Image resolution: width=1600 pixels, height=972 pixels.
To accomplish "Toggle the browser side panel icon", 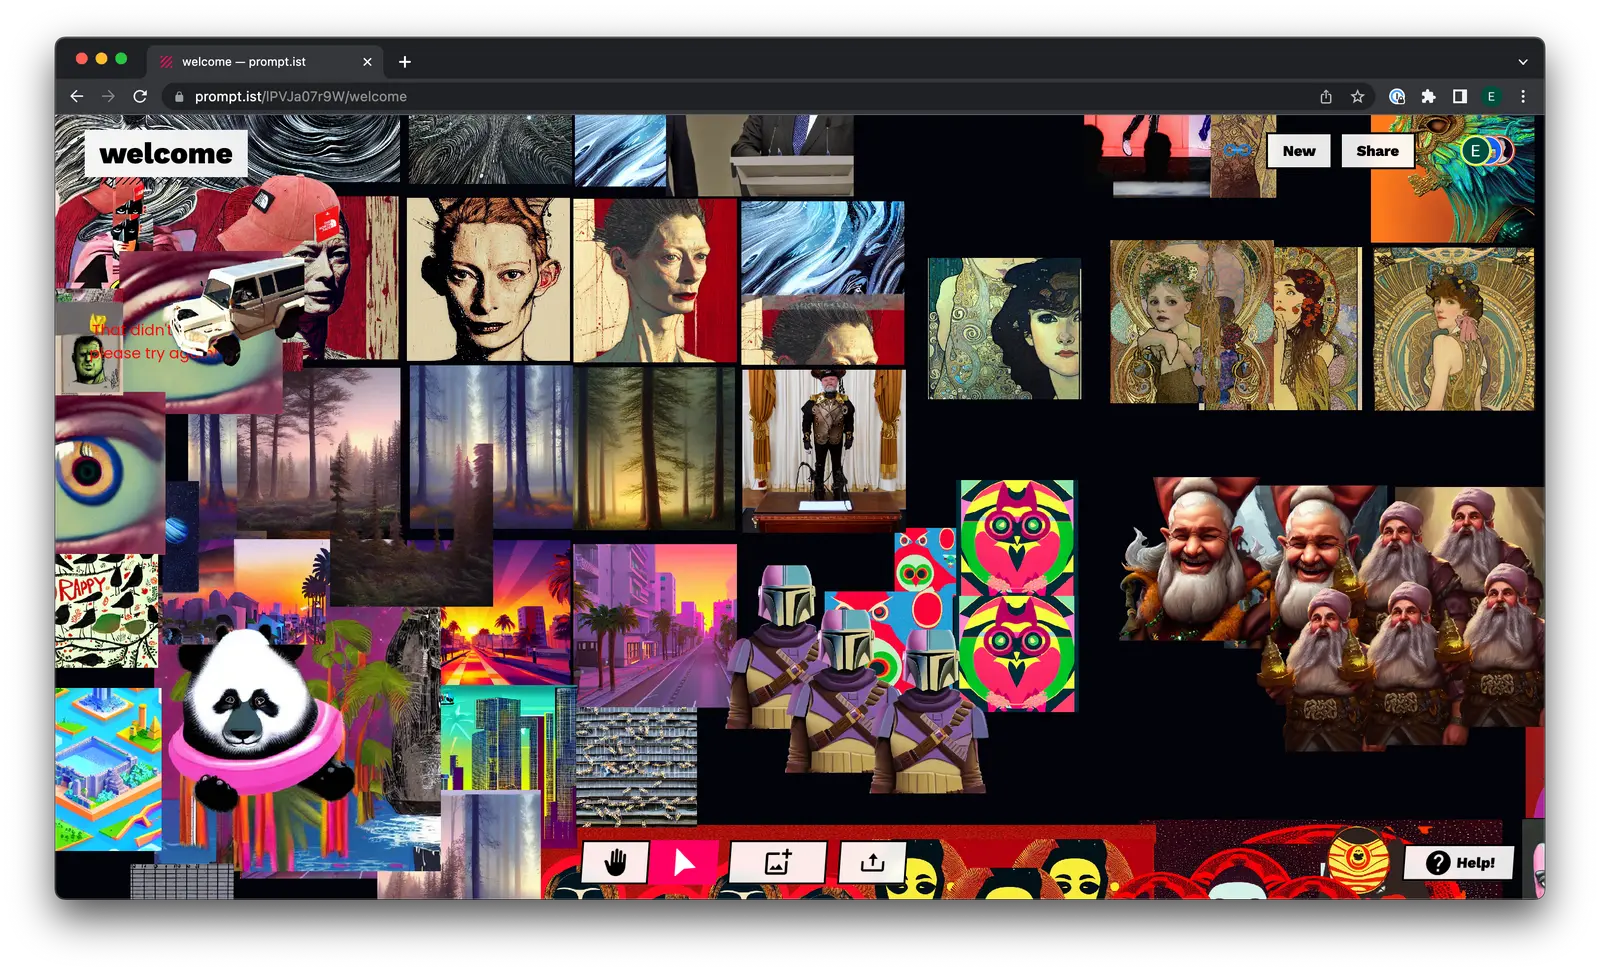I will [x=1460, y=97].
